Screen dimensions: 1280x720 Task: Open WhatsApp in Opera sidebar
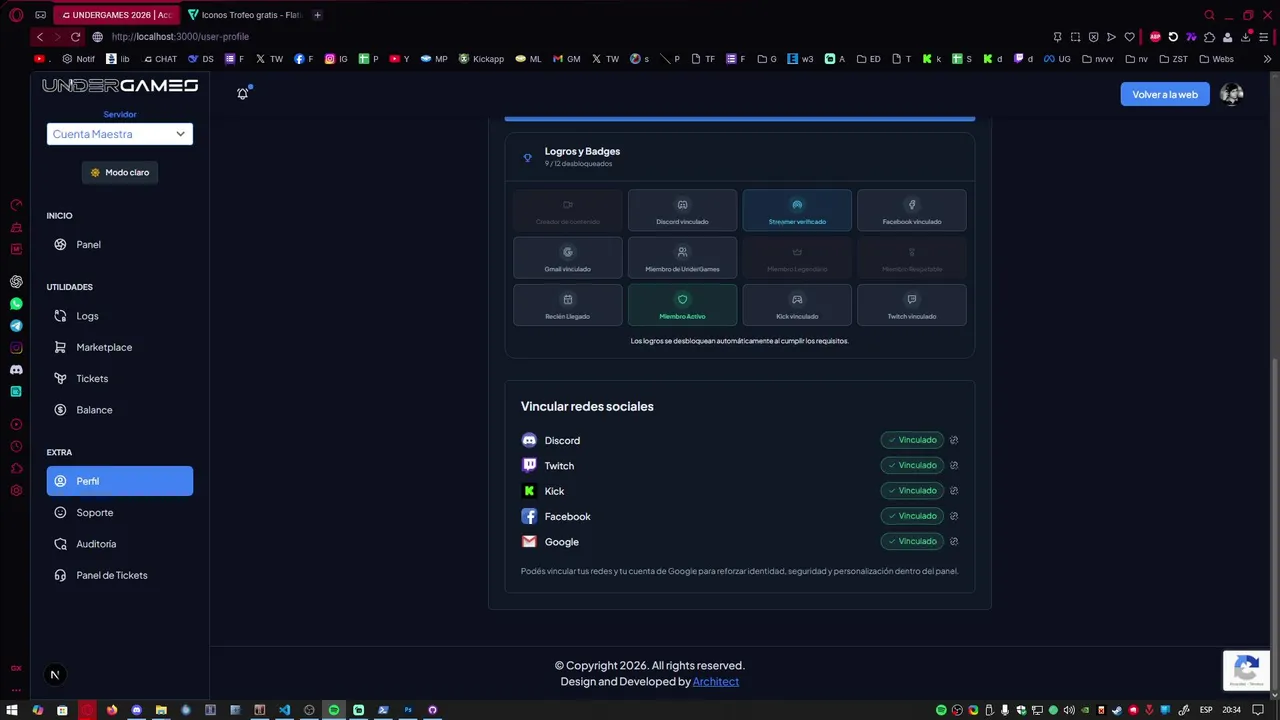16,304
